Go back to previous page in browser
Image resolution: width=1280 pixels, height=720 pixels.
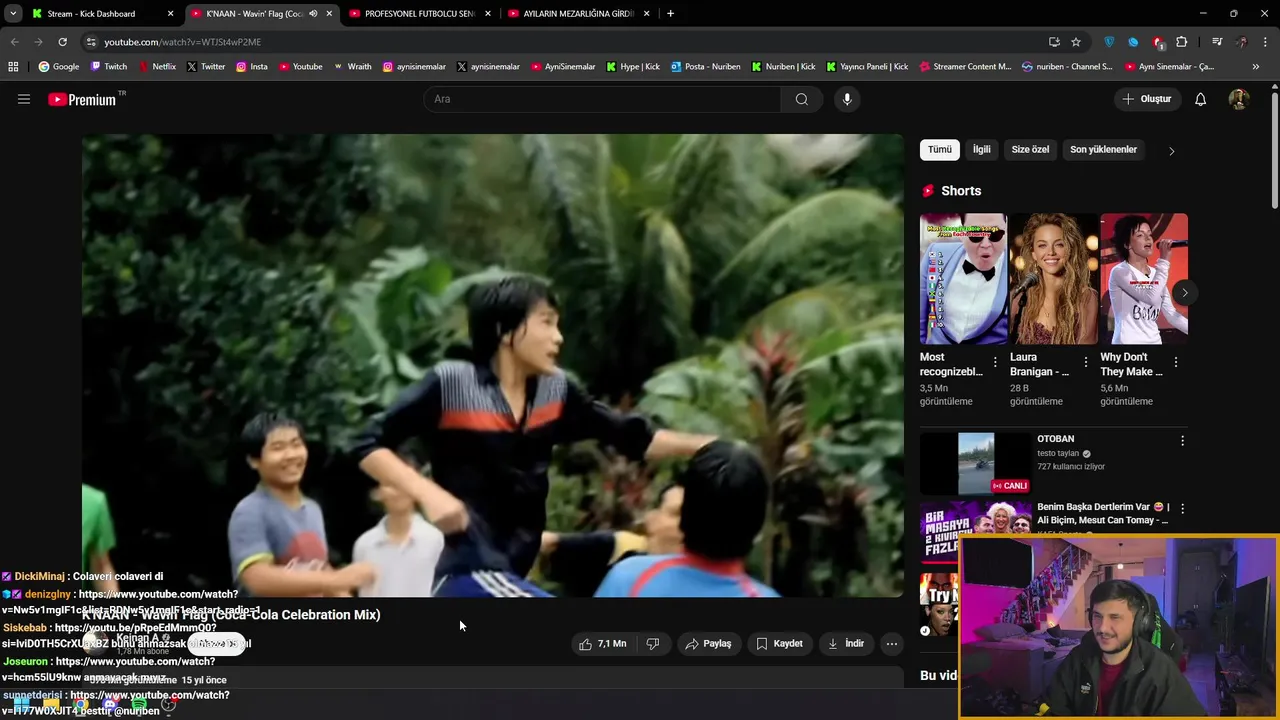(15, 42)
